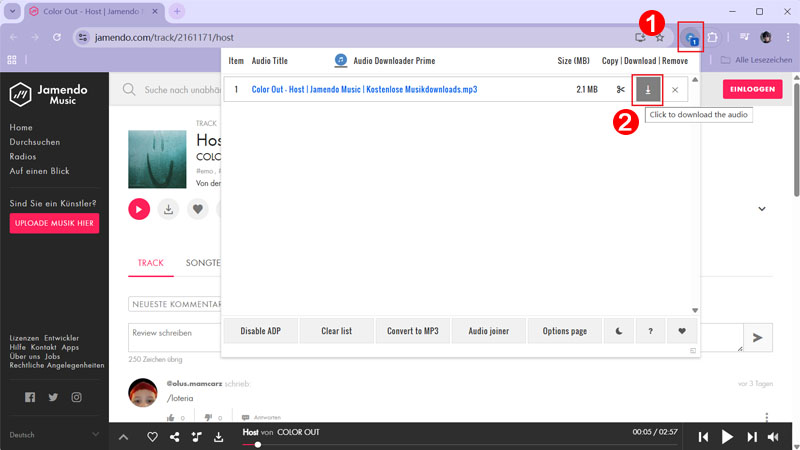The height and width of the screenshot is (450, 800).
Task: Favorite the song in the bottom player bar
Action: point(152,437)
